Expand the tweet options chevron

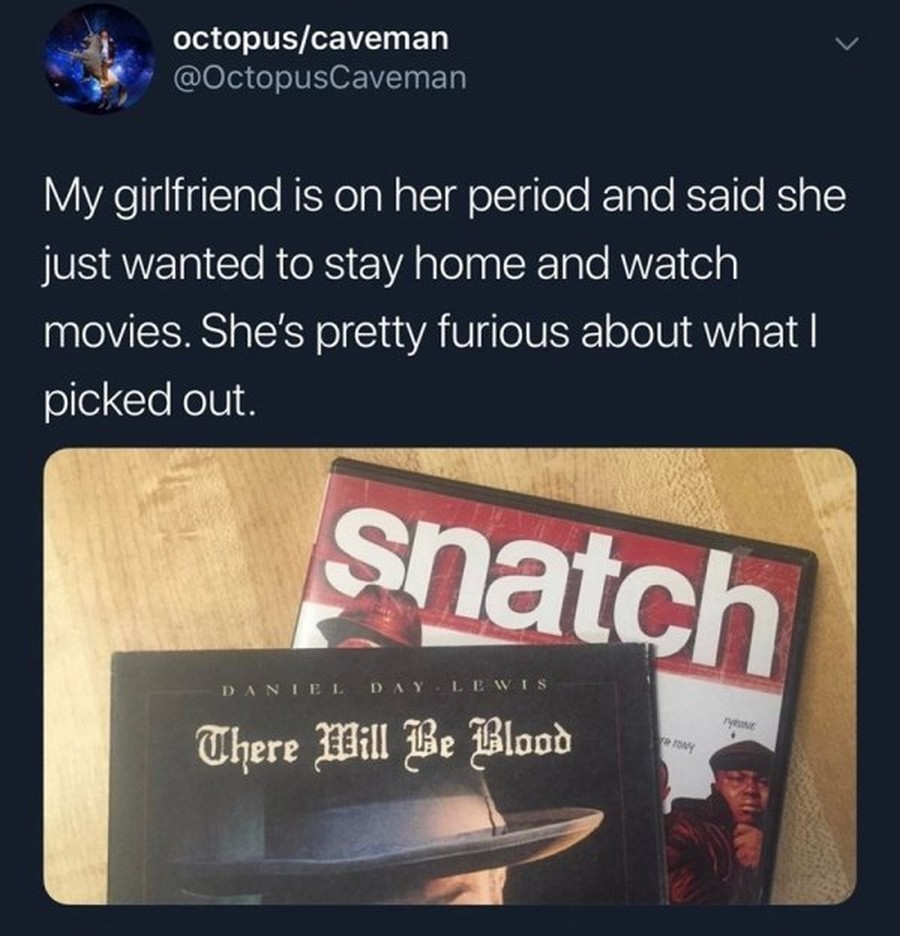(x=846, y=45)
